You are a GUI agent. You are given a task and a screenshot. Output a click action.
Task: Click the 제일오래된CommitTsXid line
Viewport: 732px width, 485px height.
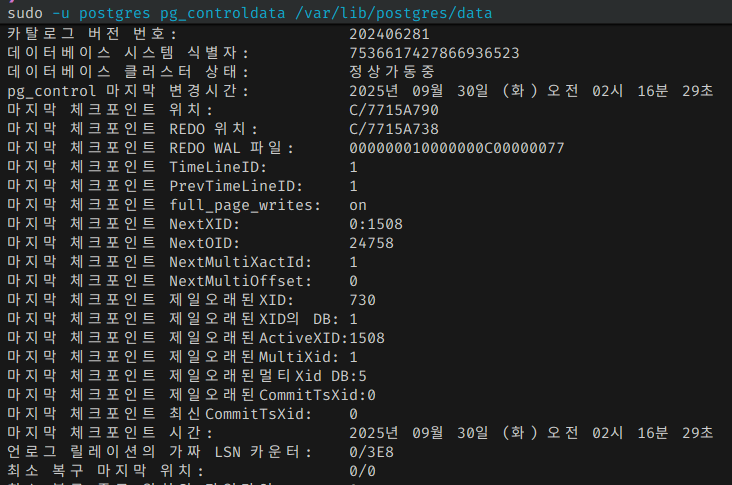(x=191, y=395)
